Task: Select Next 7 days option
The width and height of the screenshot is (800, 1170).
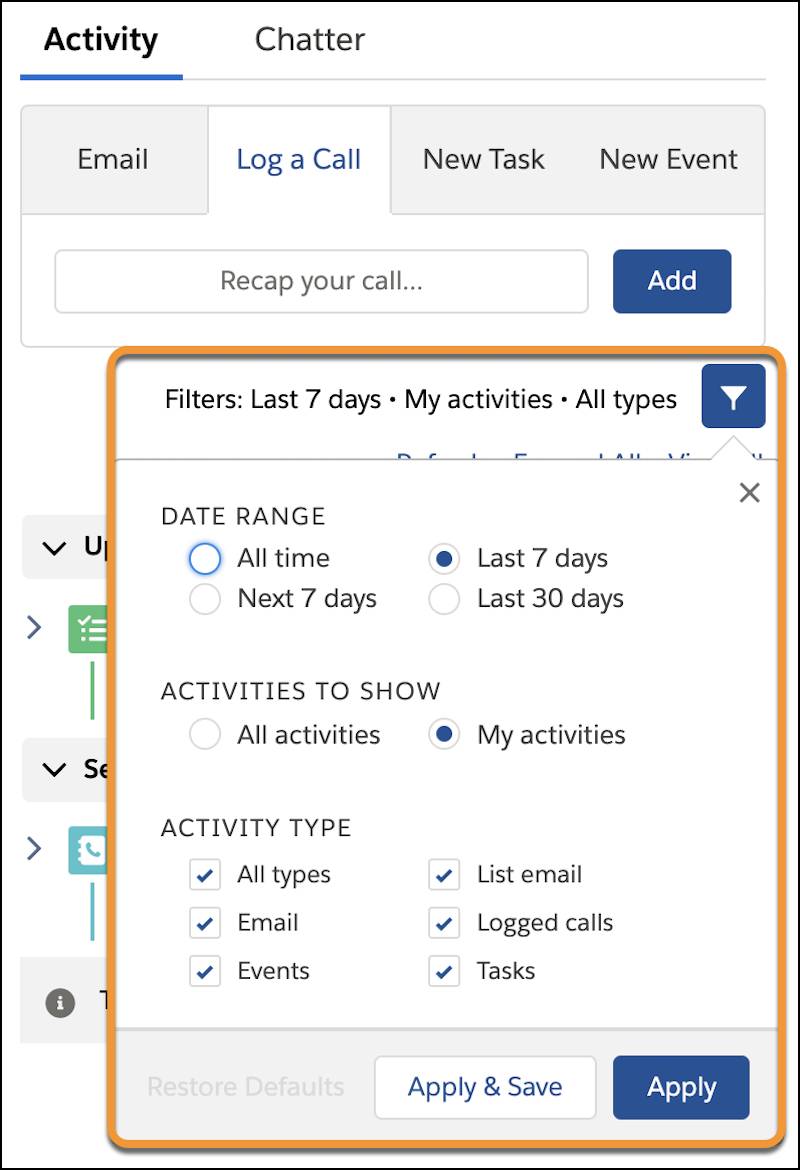Action: point(204,598)
